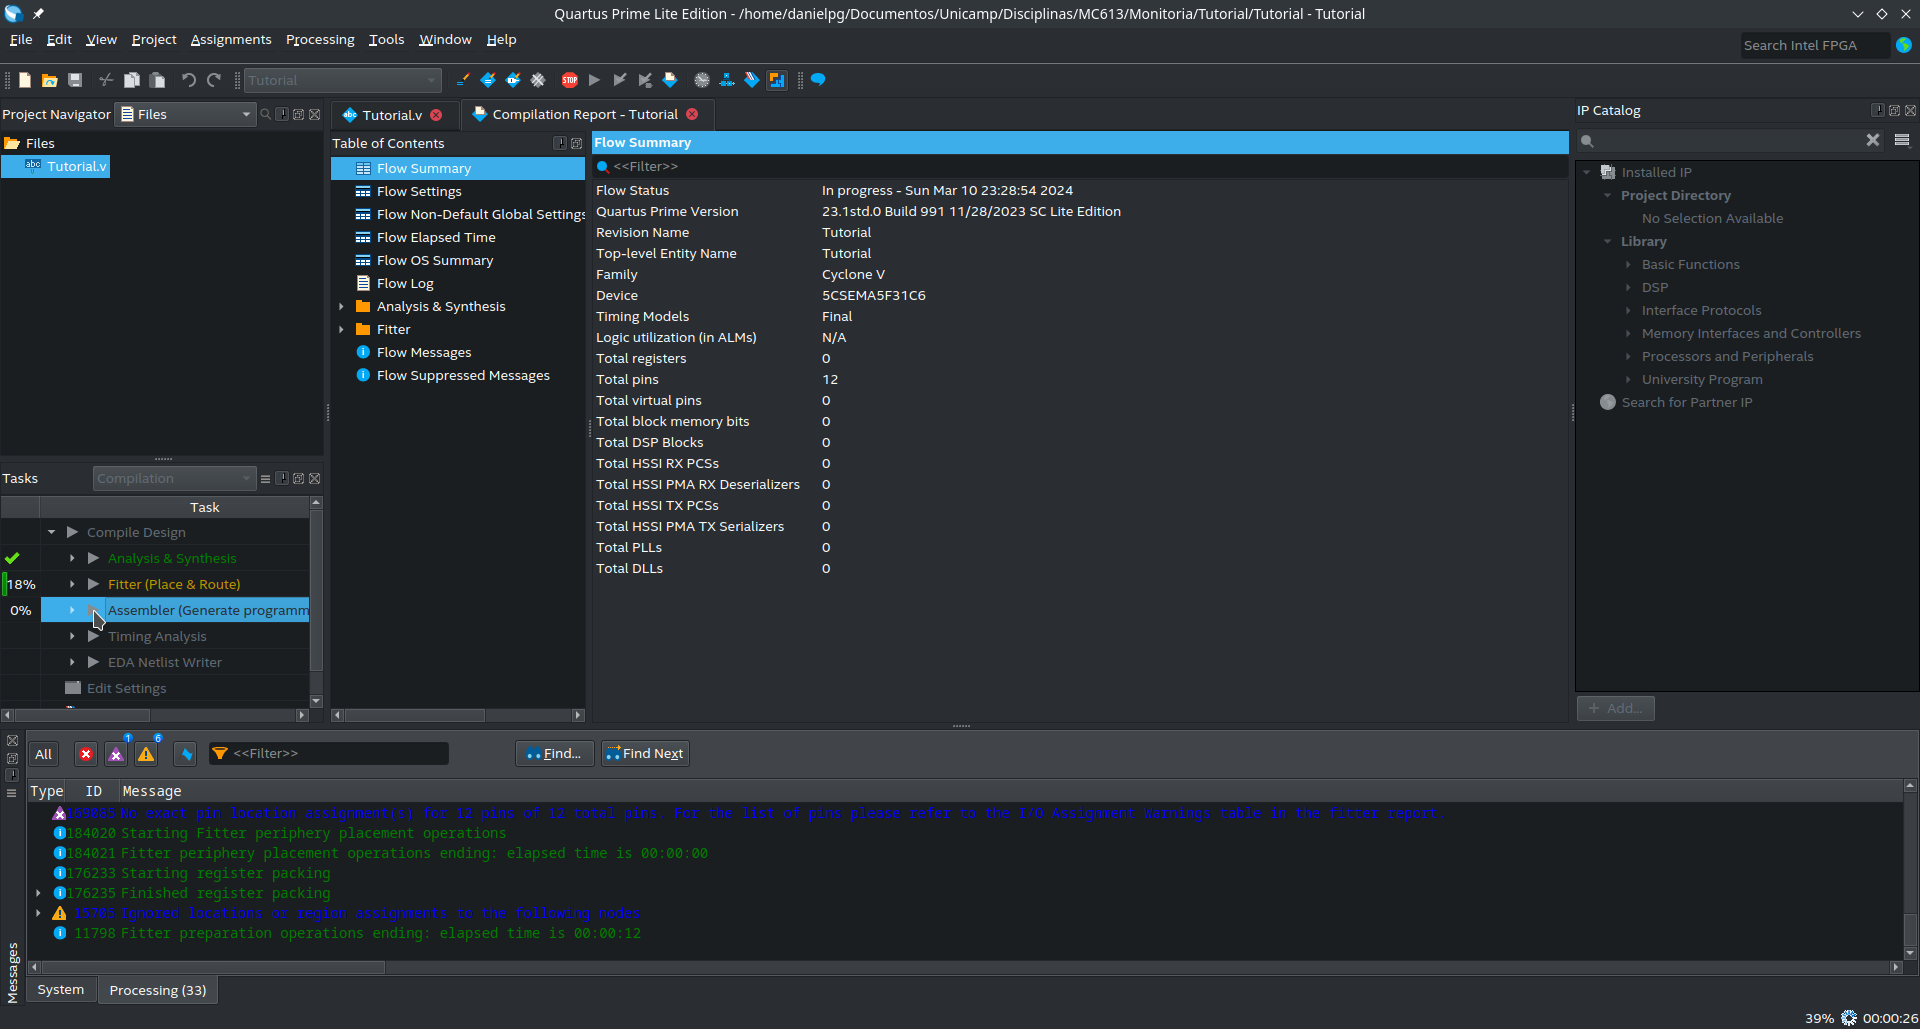
Task: Close the Tutorial.v tab
Action: pos(436,115)
